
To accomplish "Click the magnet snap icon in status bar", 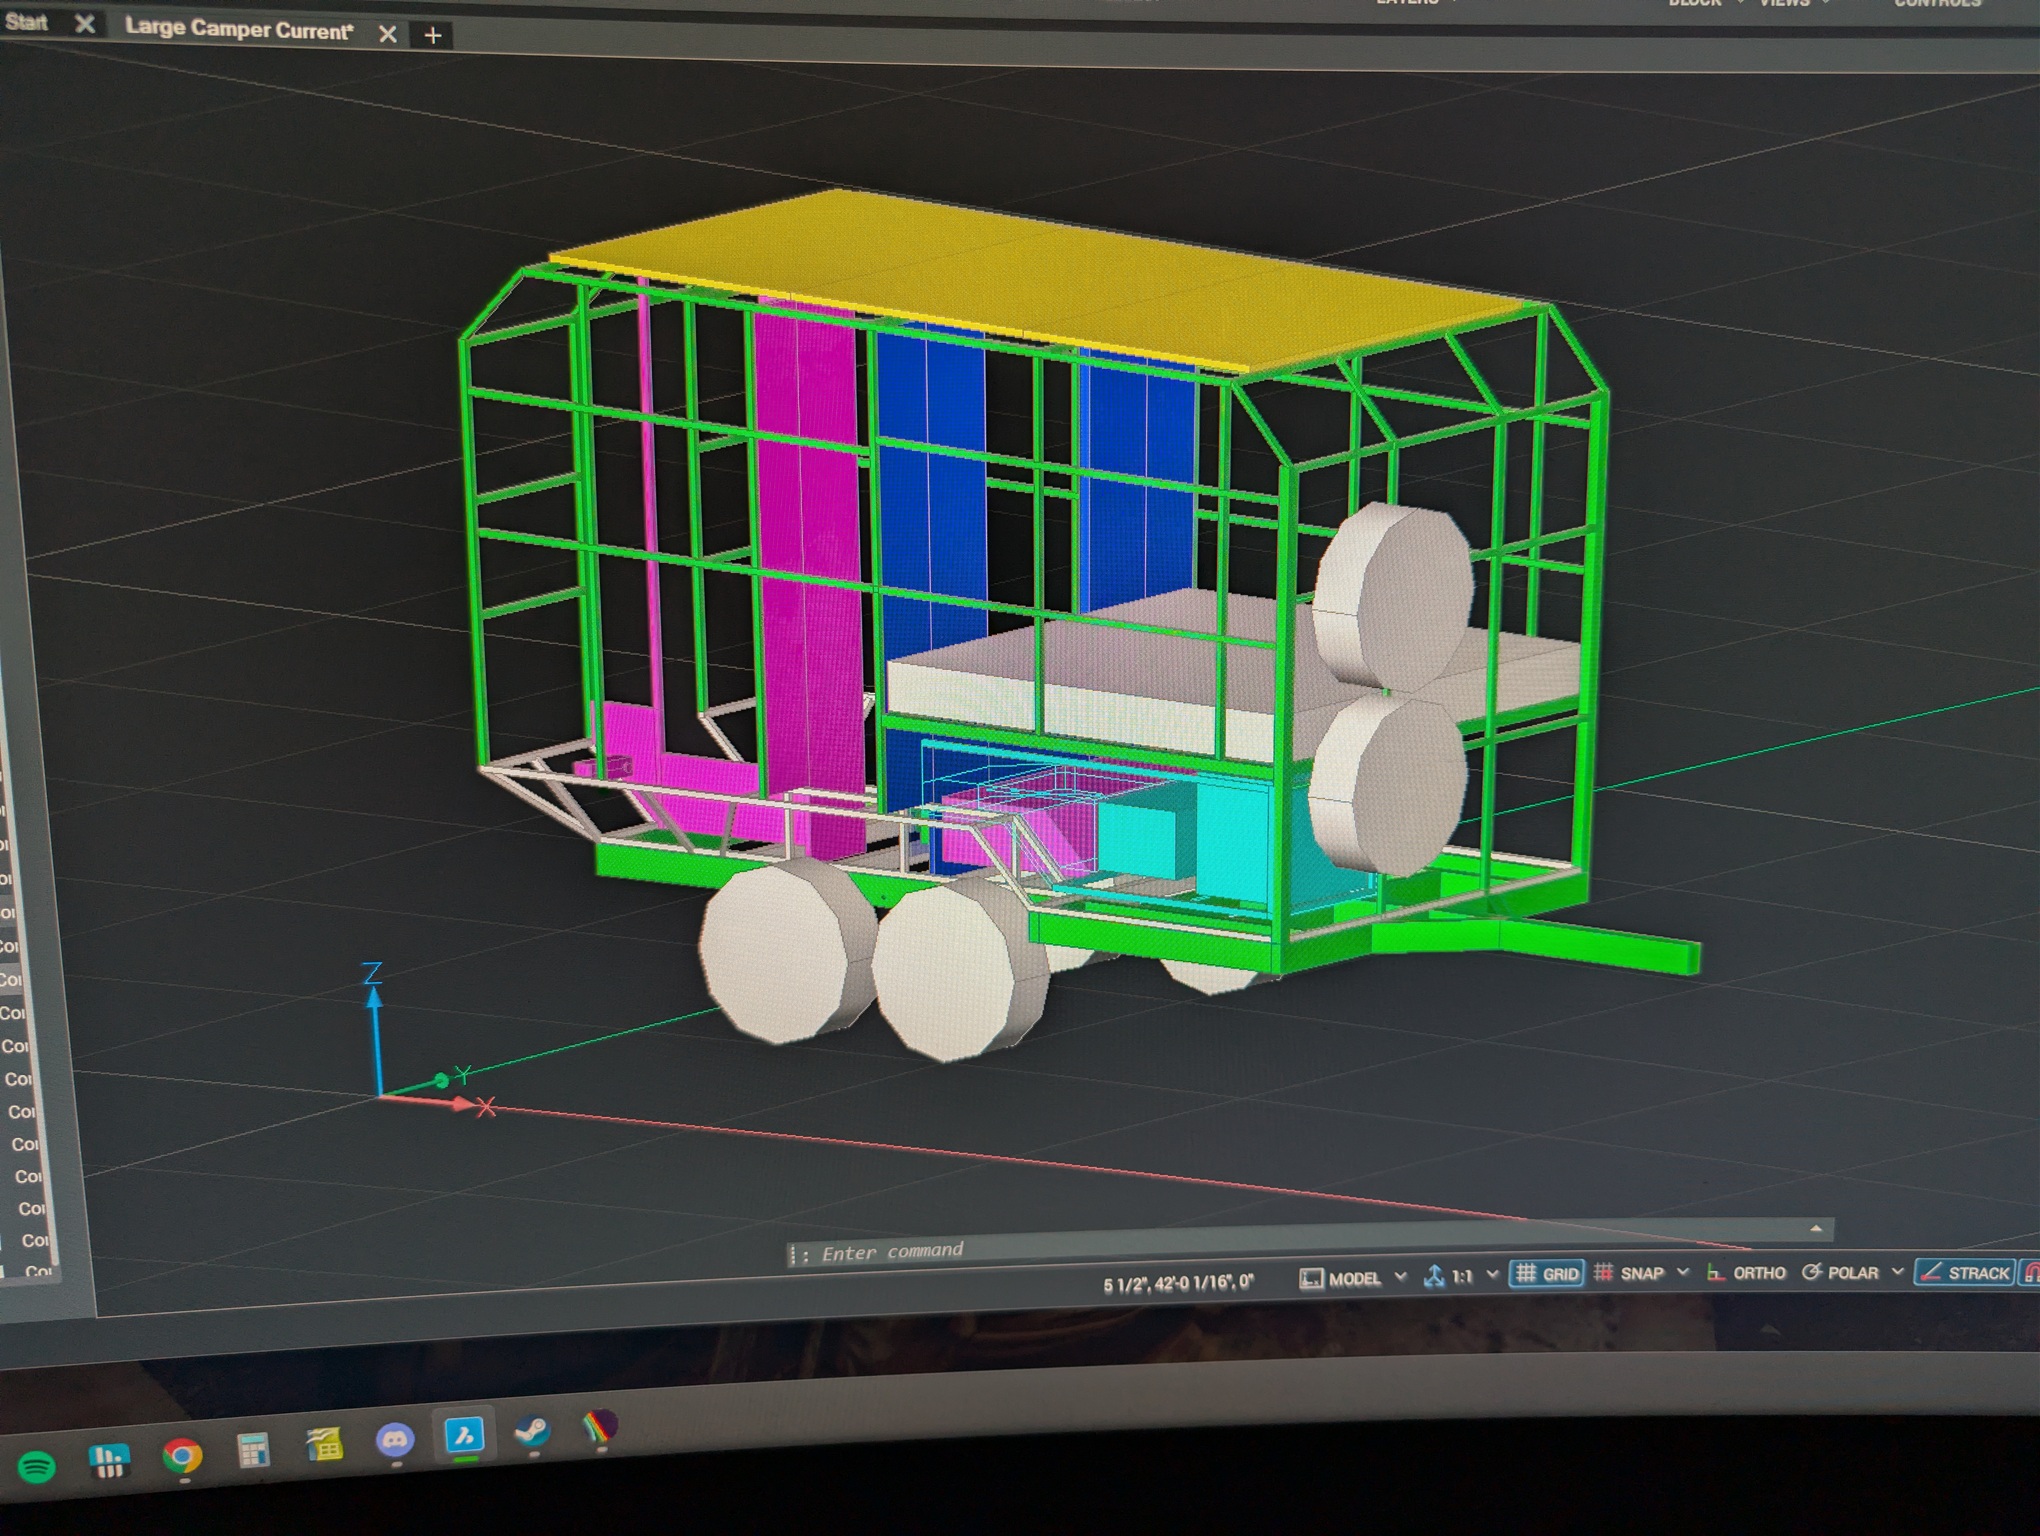I will click(x=2031, y=1272).
